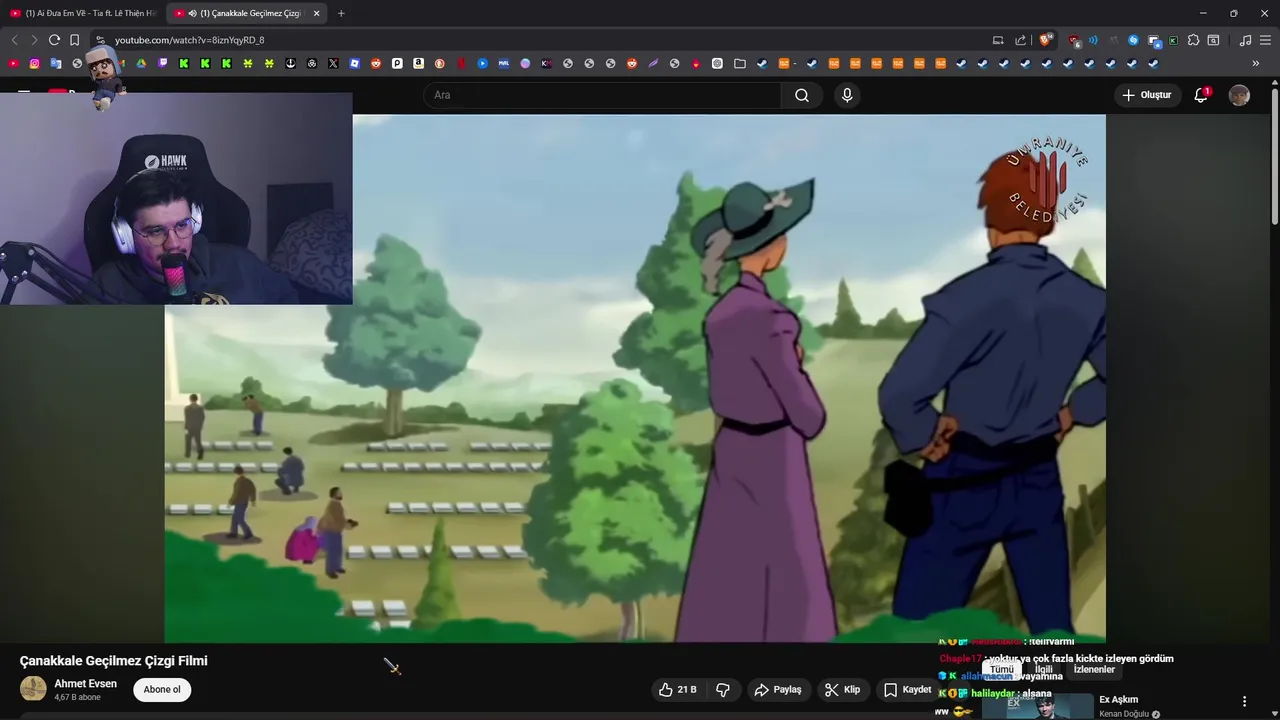
Task: Open the browser hamburger main menu
Action: [x=1265, y=40]
